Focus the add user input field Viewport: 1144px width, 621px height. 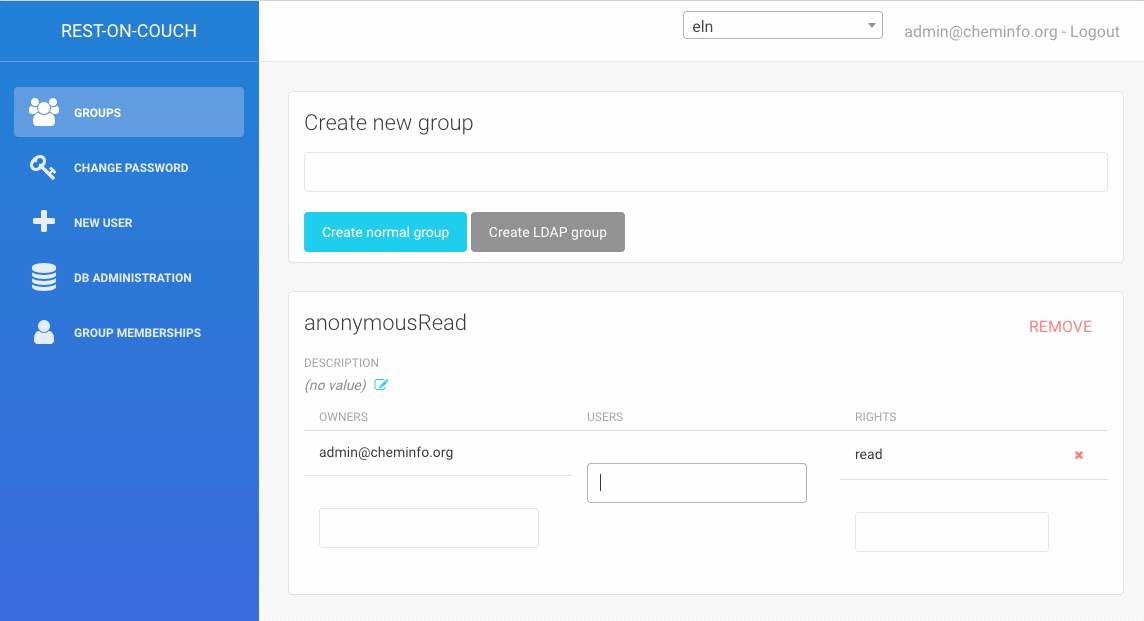click(697, 483)
